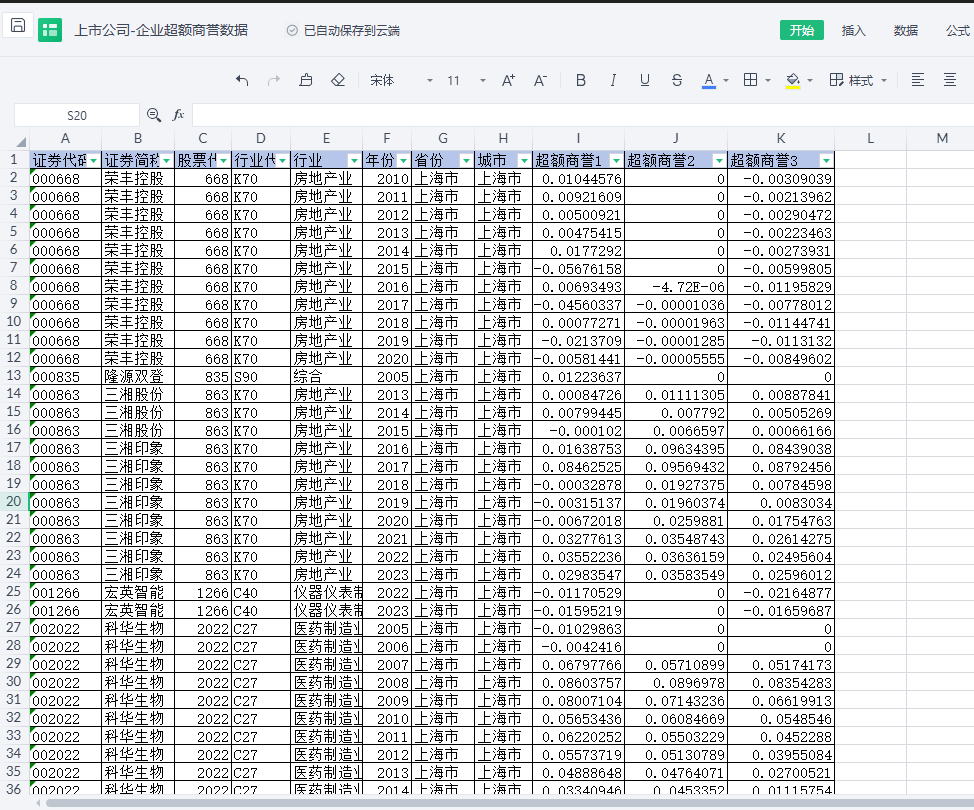974x810 pixels.
Task: Expand 样式 dropdown arrow
Action: 884,80
